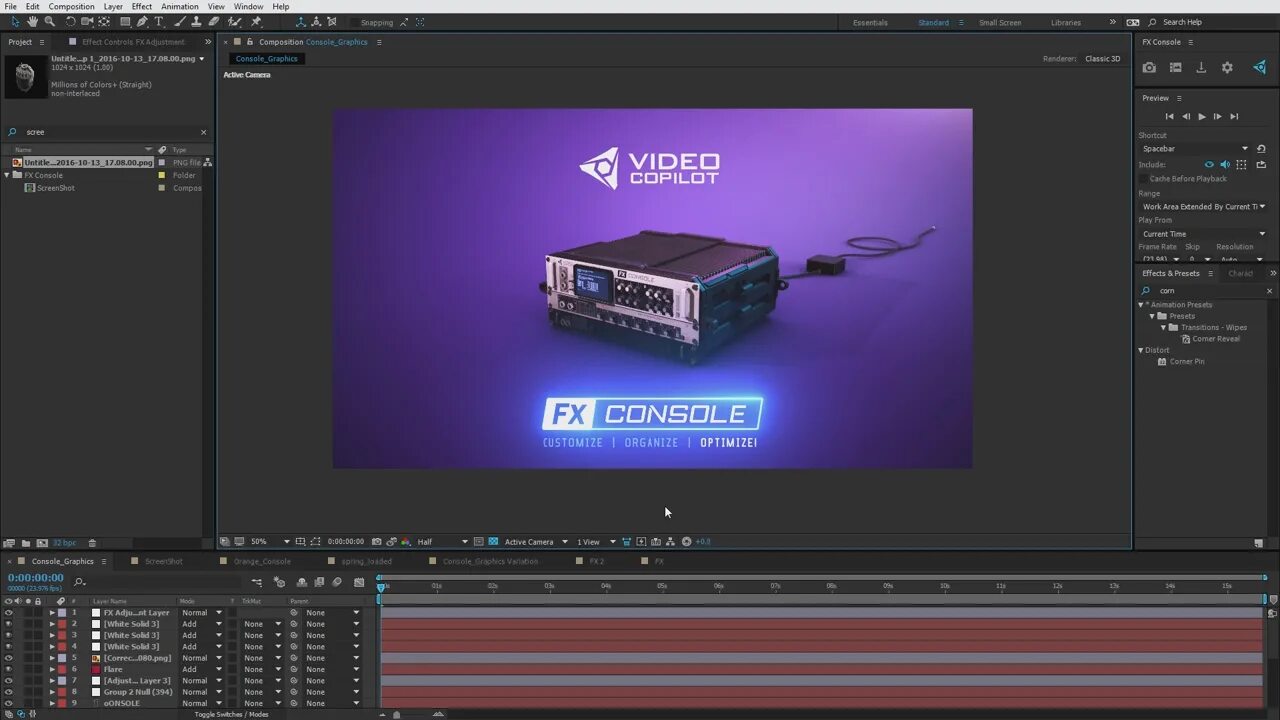Switch to the ScreenShot timeline tab

point(164,561)
